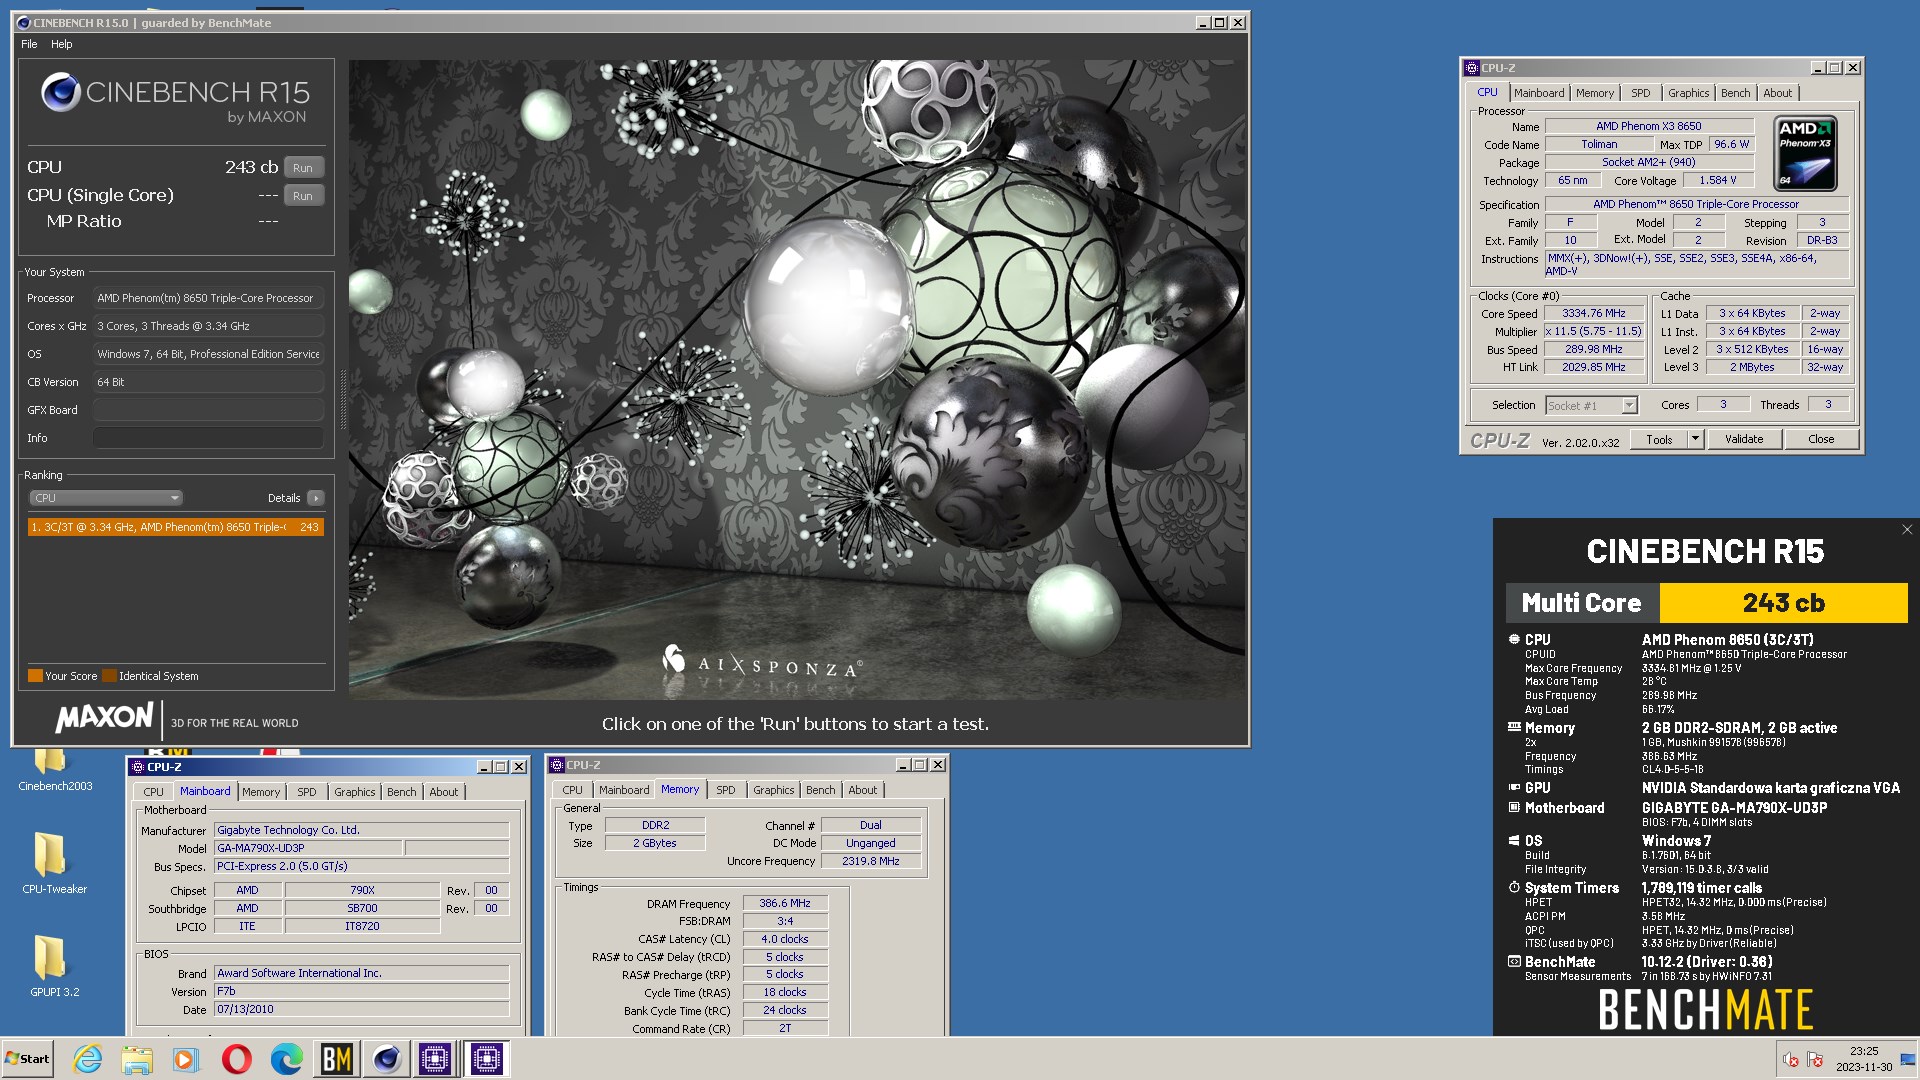Click the BenchMate version section icon
This screenshot has height=1080, width=1920.
click(x=1514, y=961)
